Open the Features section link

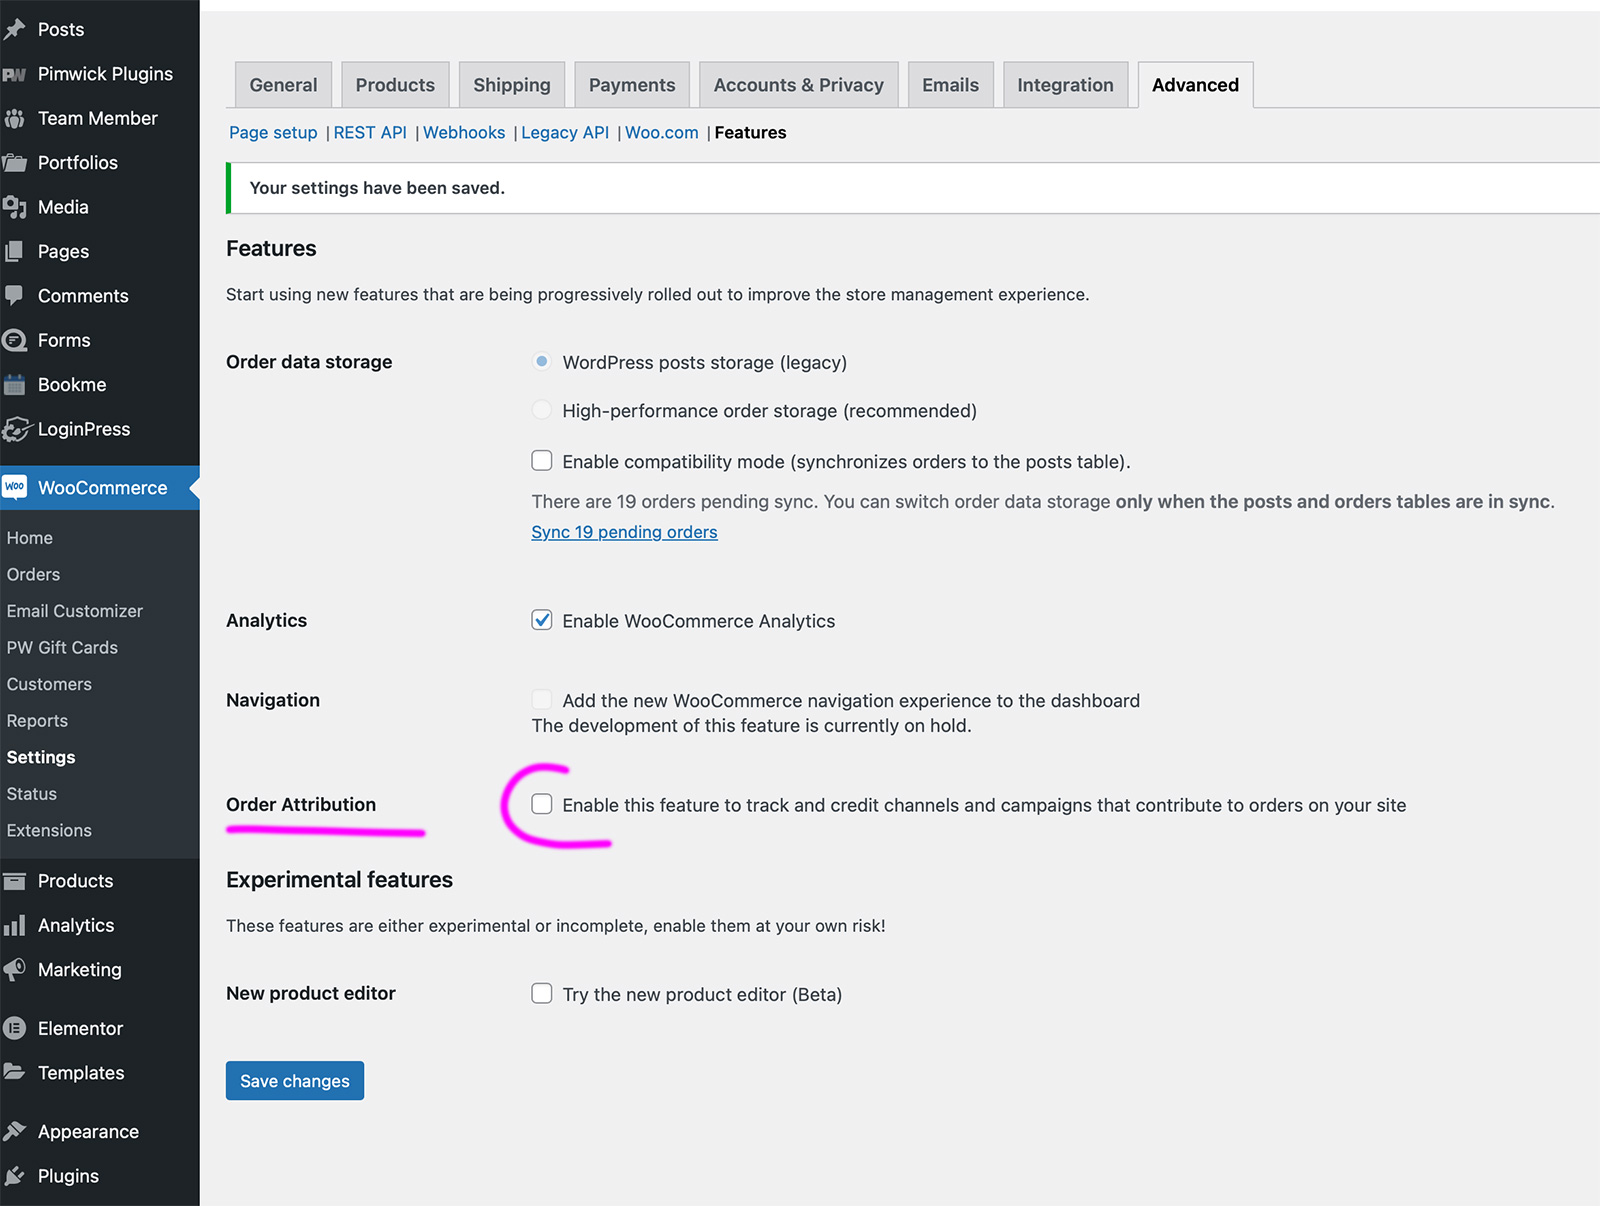750,133
